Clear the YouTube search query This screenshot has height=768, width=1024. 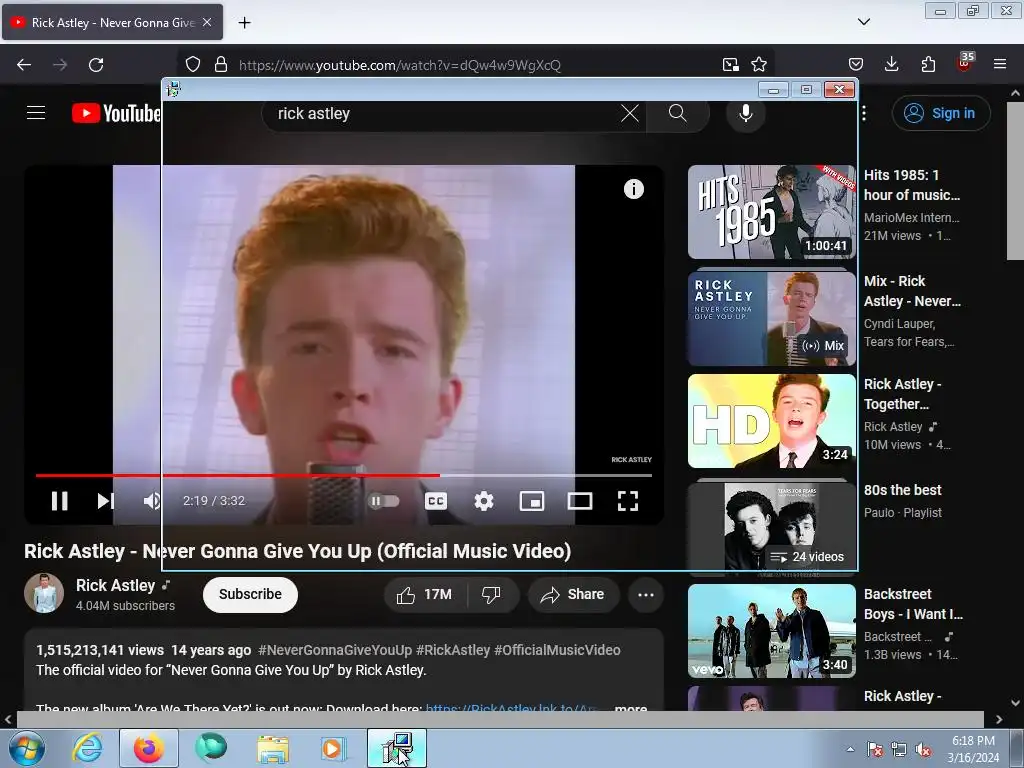point(630,113)
